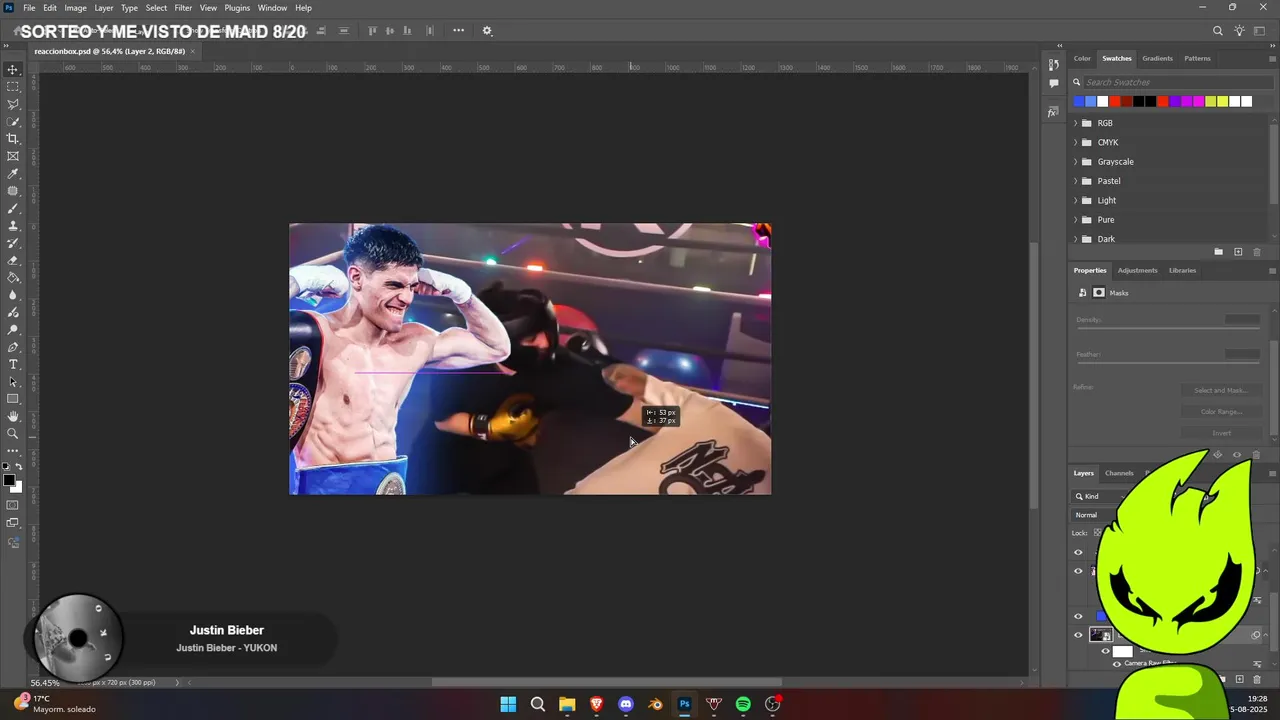The width and height of the screenshot is (1280, 720).
Task: Switch to the Libraries tab
Action: pos(1182,270)
